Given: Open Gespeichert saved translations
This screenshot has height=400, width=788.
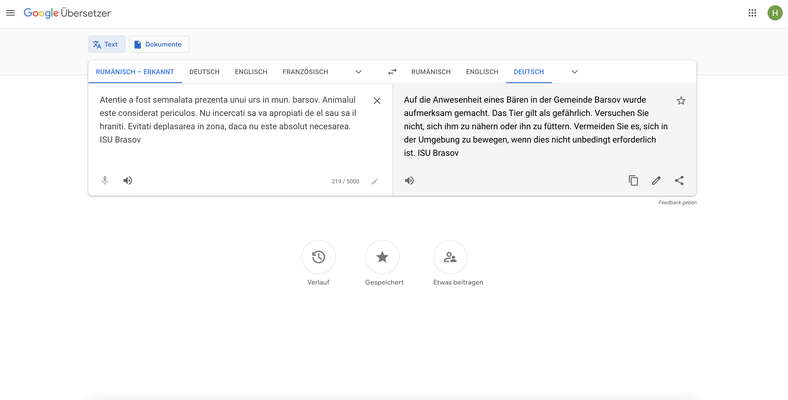Looking at the screenshot, I should pyautogui.click(x=382, y=257).
